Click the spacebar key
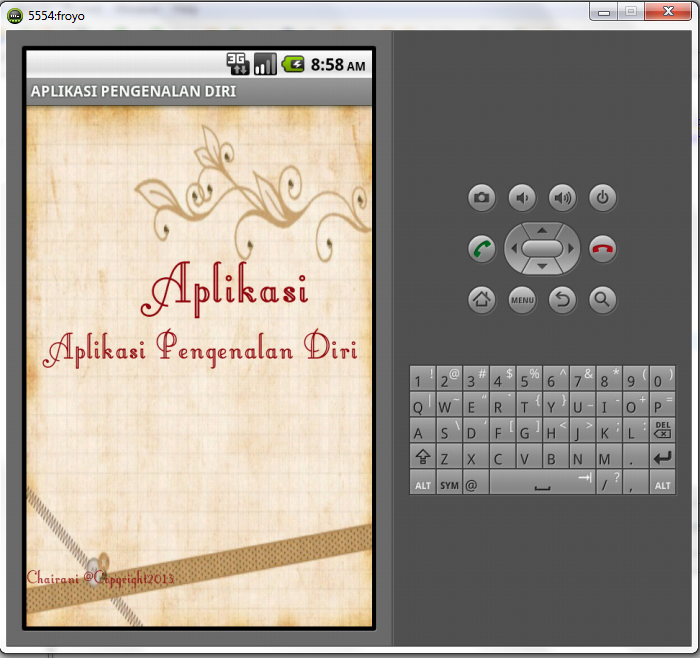Screen dimensions: 700x658 click(542, 483)
